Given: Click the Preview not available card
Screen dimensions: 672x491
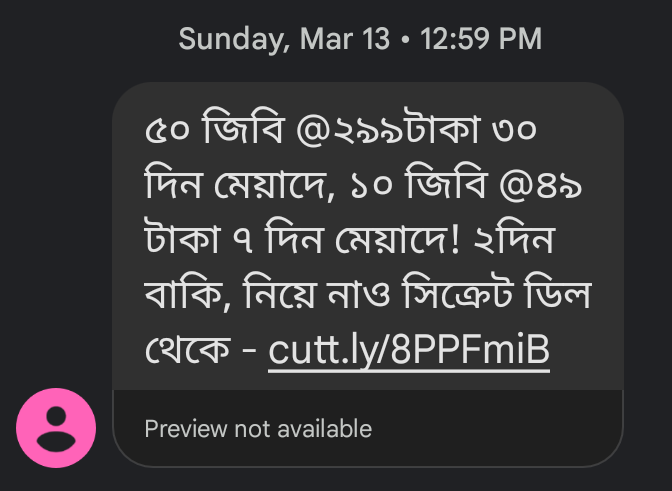Looking at the screenshot, I should tap(368, 428).
